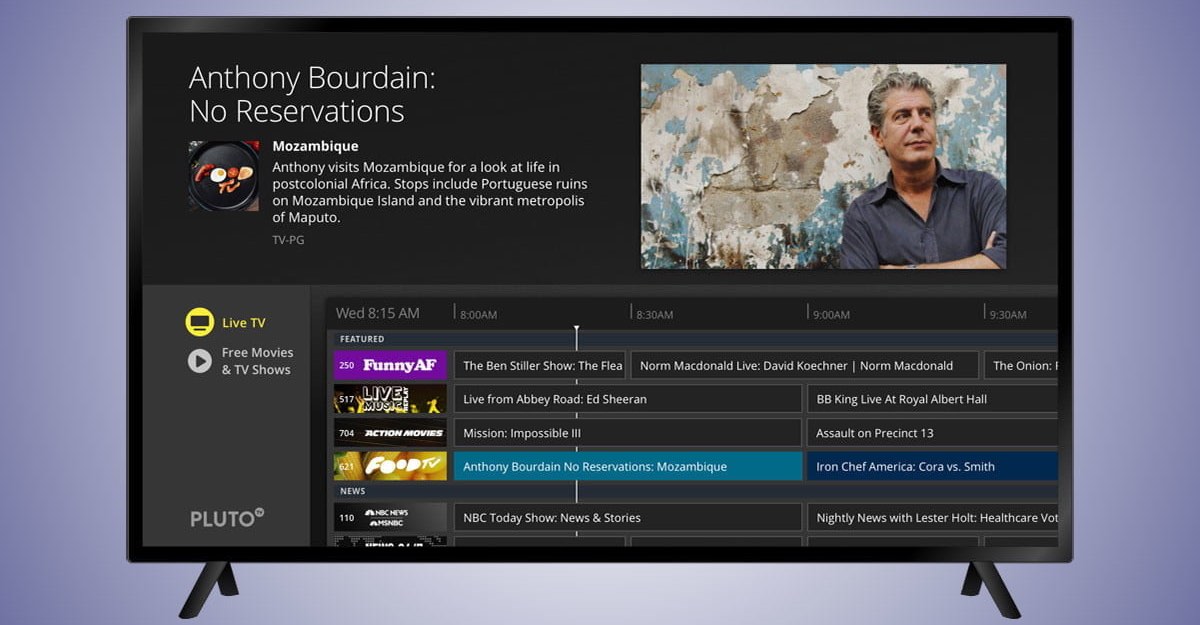Select the Live Music channel 517 logo

[x=390, y=399]
